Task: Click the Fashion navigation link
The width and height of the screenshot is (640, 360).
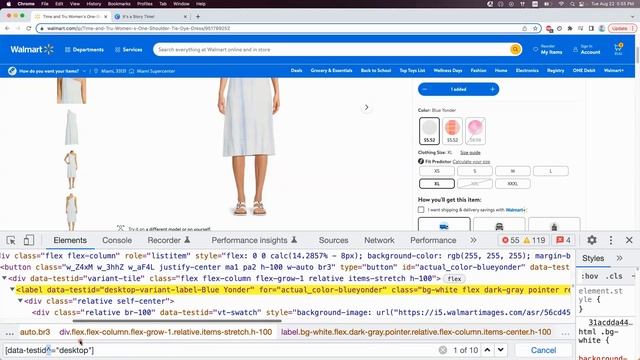Action: coord(478,70)
